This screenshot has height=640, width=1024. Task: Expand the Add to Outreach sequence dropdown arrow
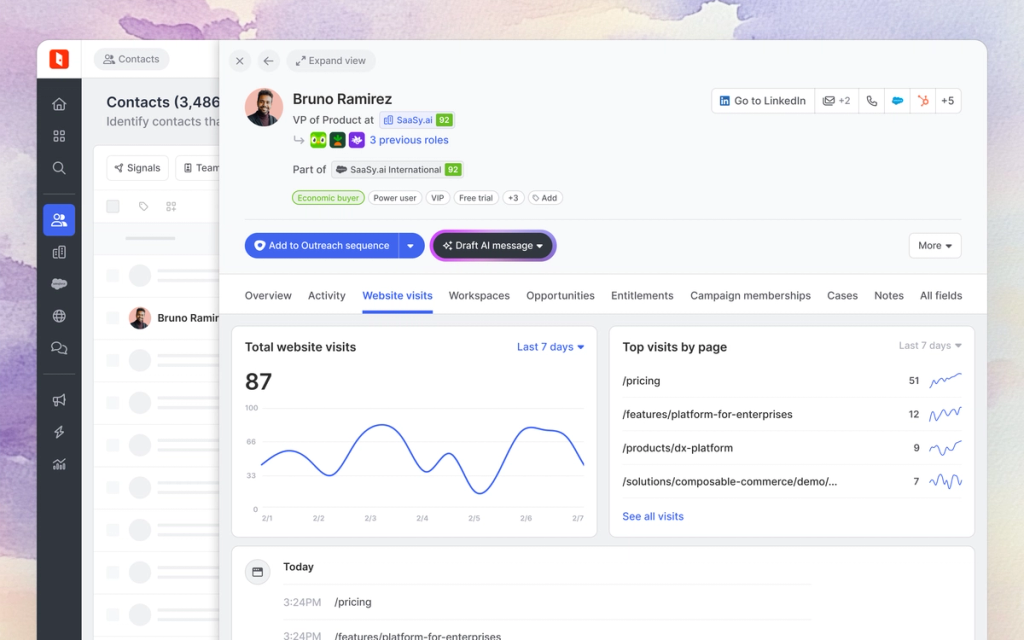(411, 245)
